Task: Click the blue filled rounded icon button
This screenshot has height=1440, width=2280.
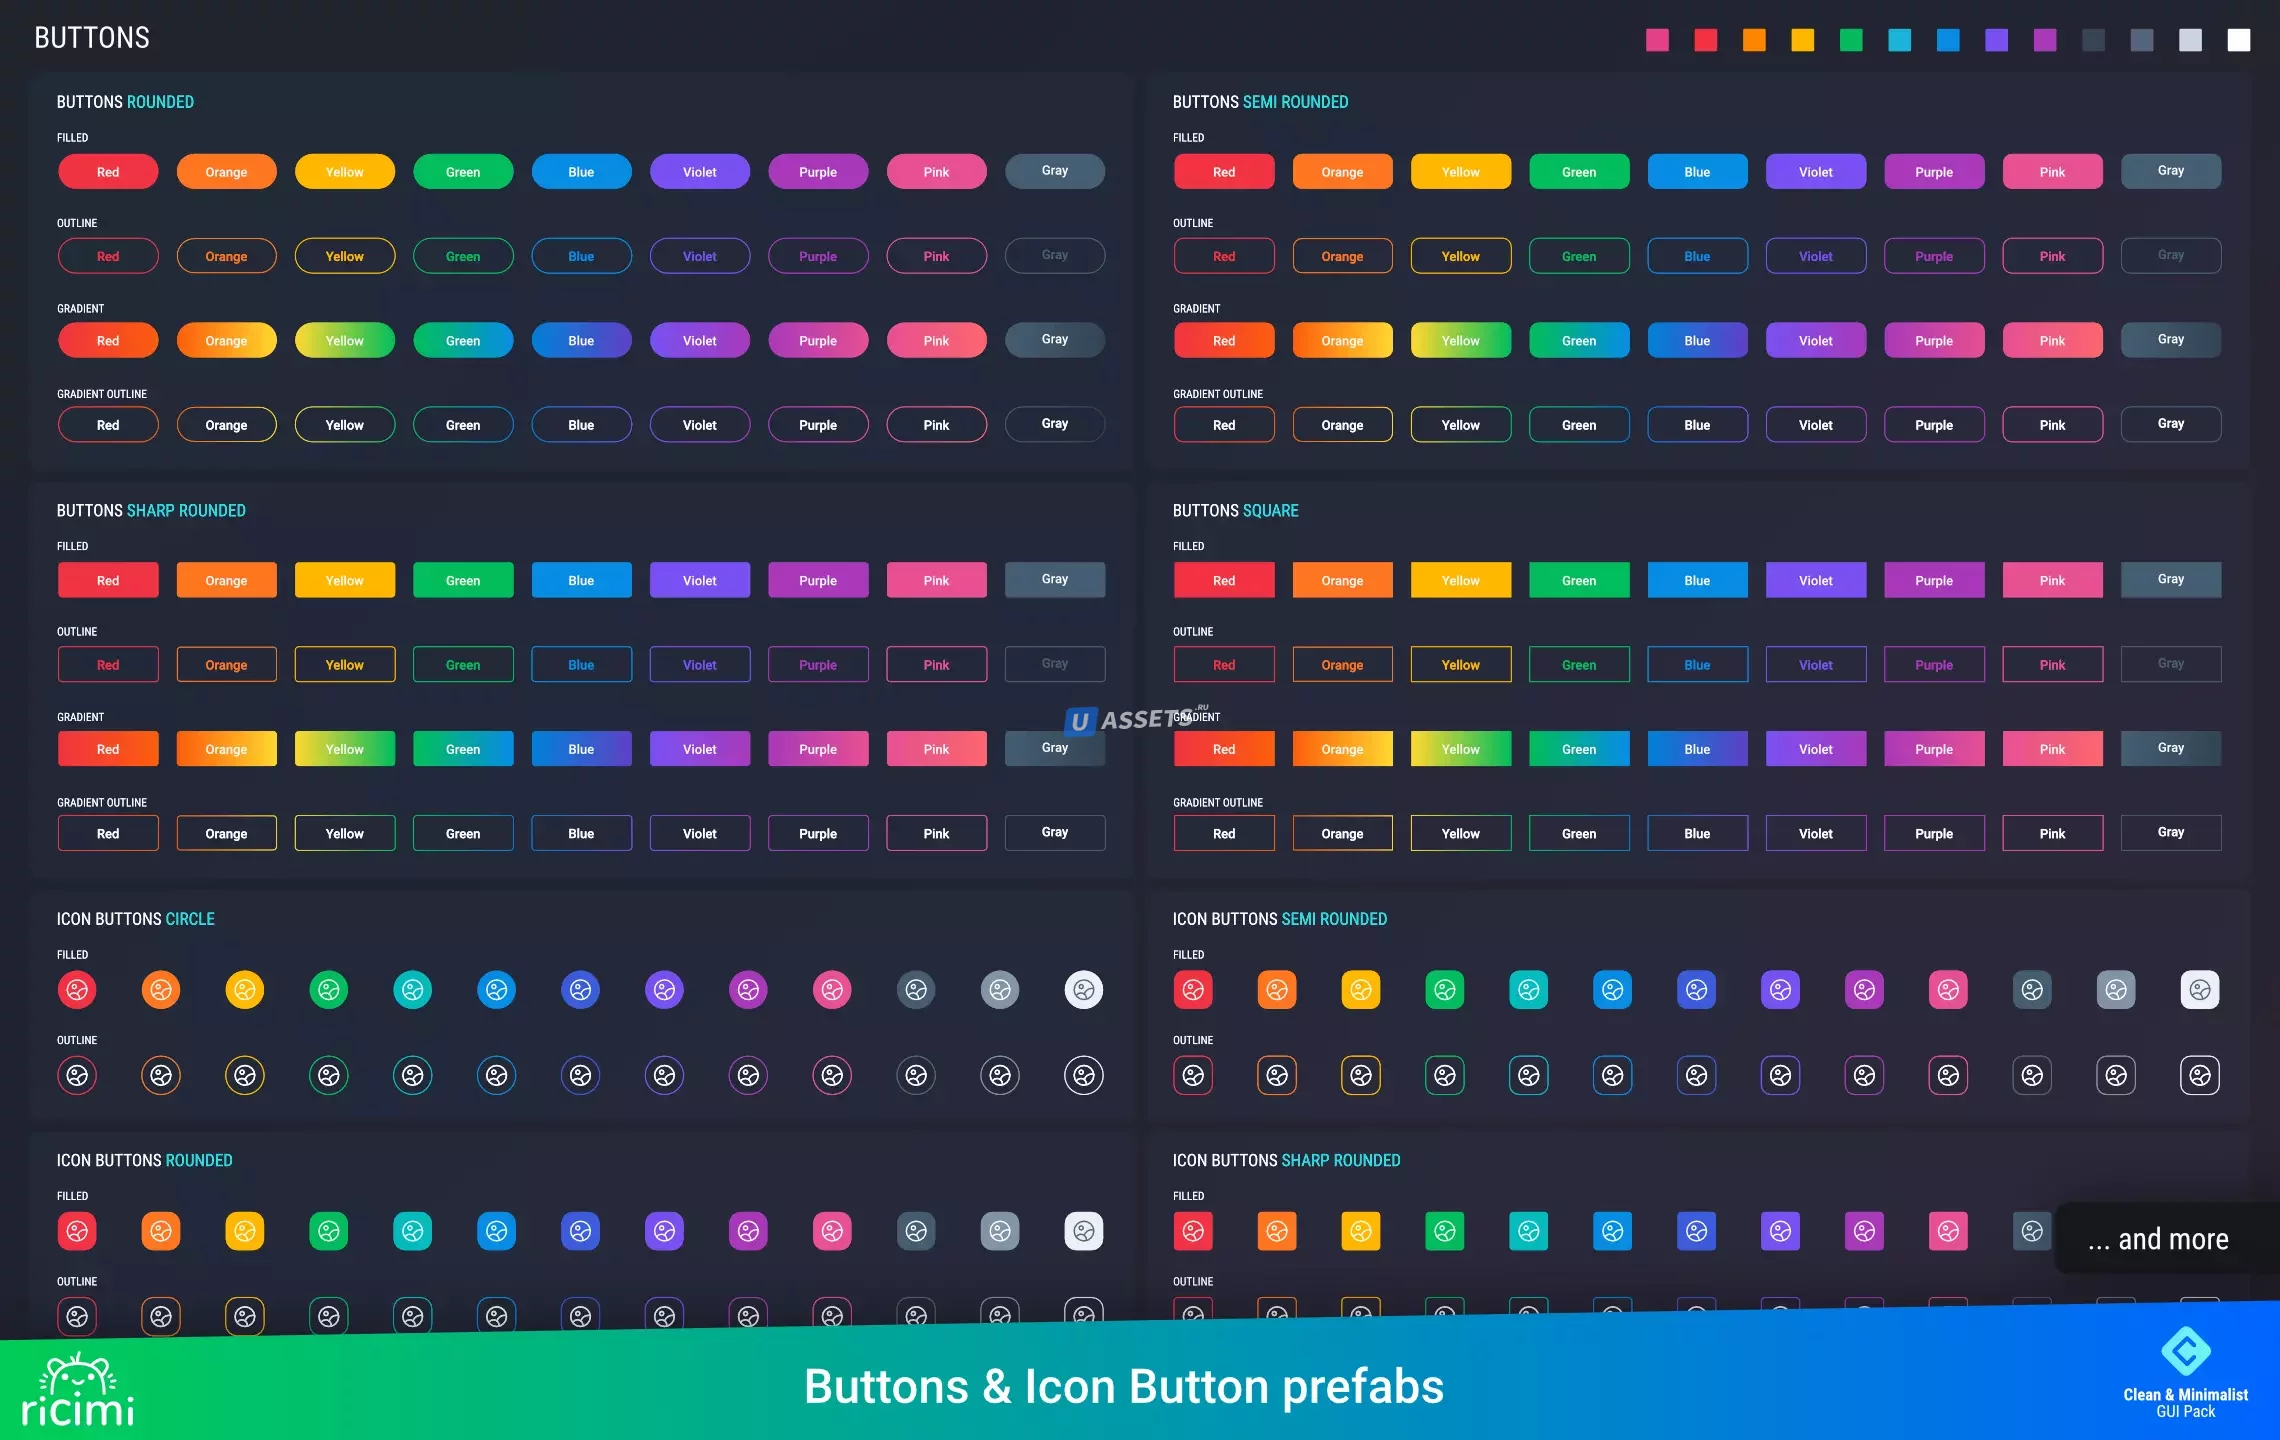Action: point(497,1231)
